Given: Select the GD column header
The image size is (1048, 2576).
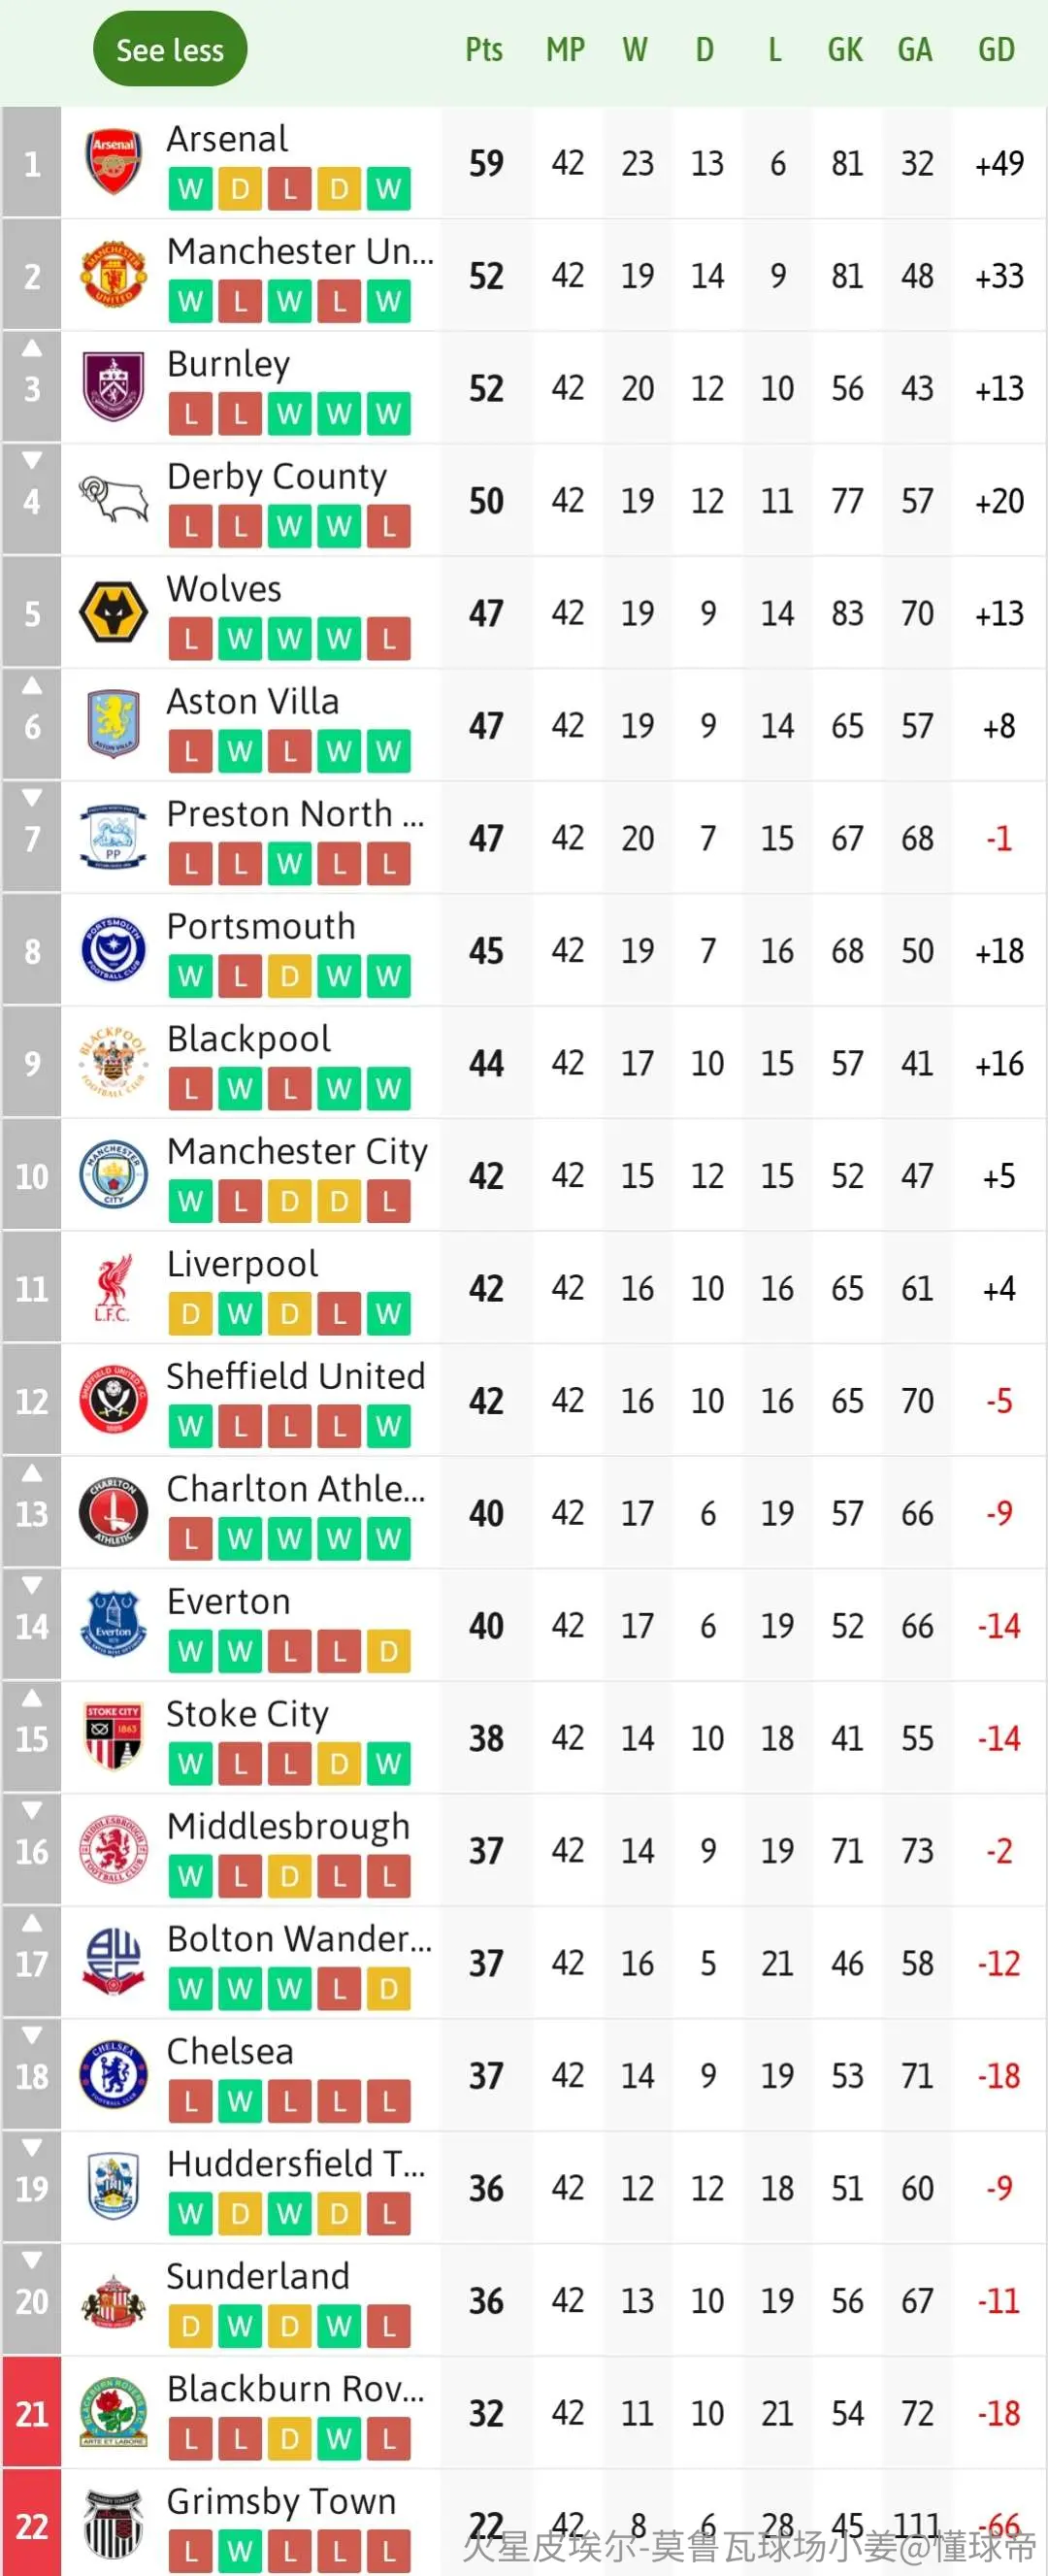Looking at the screenshot, I should pyautogui.click(x=996, y=50).
